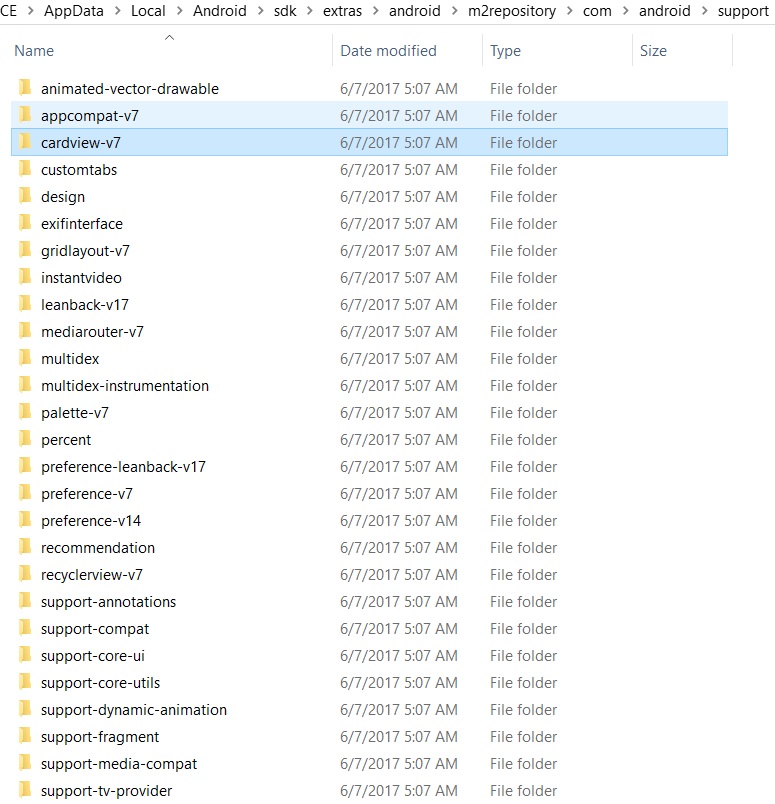Viewport: 775px width, 804px height.
Task: Click folder icon next to support-core-utils
Action: (x=25, y=682)
